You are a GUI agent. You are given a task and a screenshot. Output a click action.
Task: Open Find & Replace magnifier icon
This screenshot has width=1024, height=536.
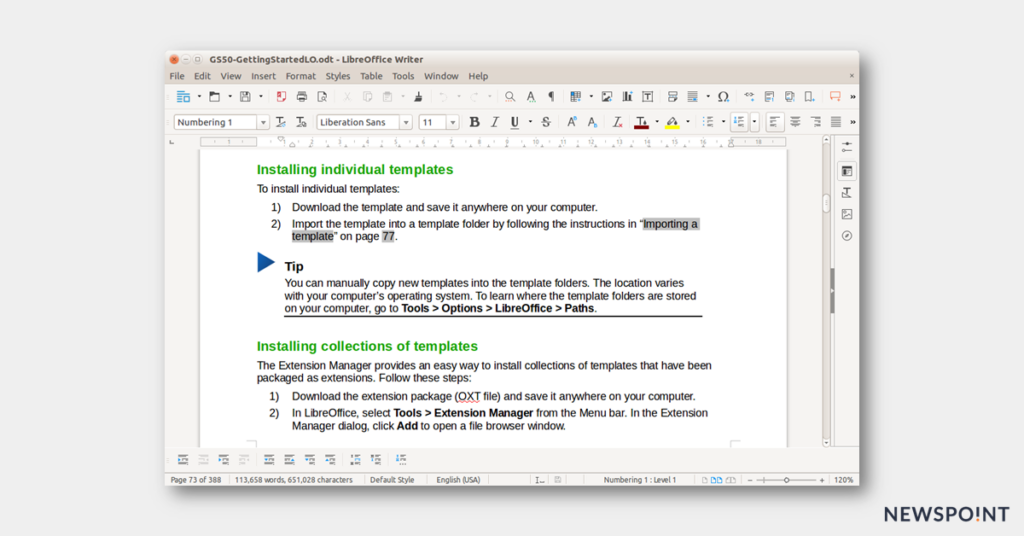click(510, 97)
